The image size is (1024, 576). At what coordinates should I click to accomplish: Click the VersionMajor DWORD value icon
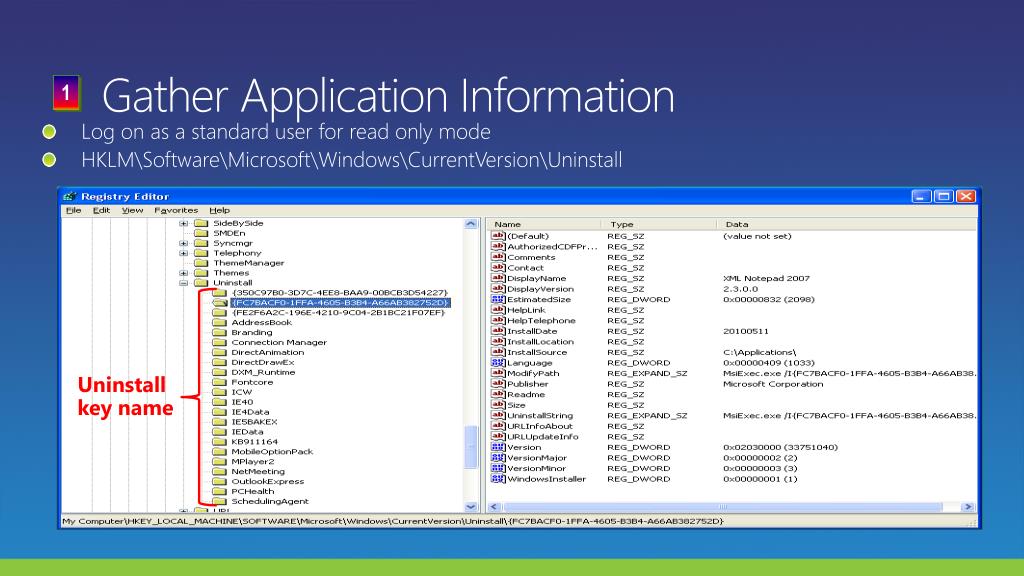[x=498, y=458]
